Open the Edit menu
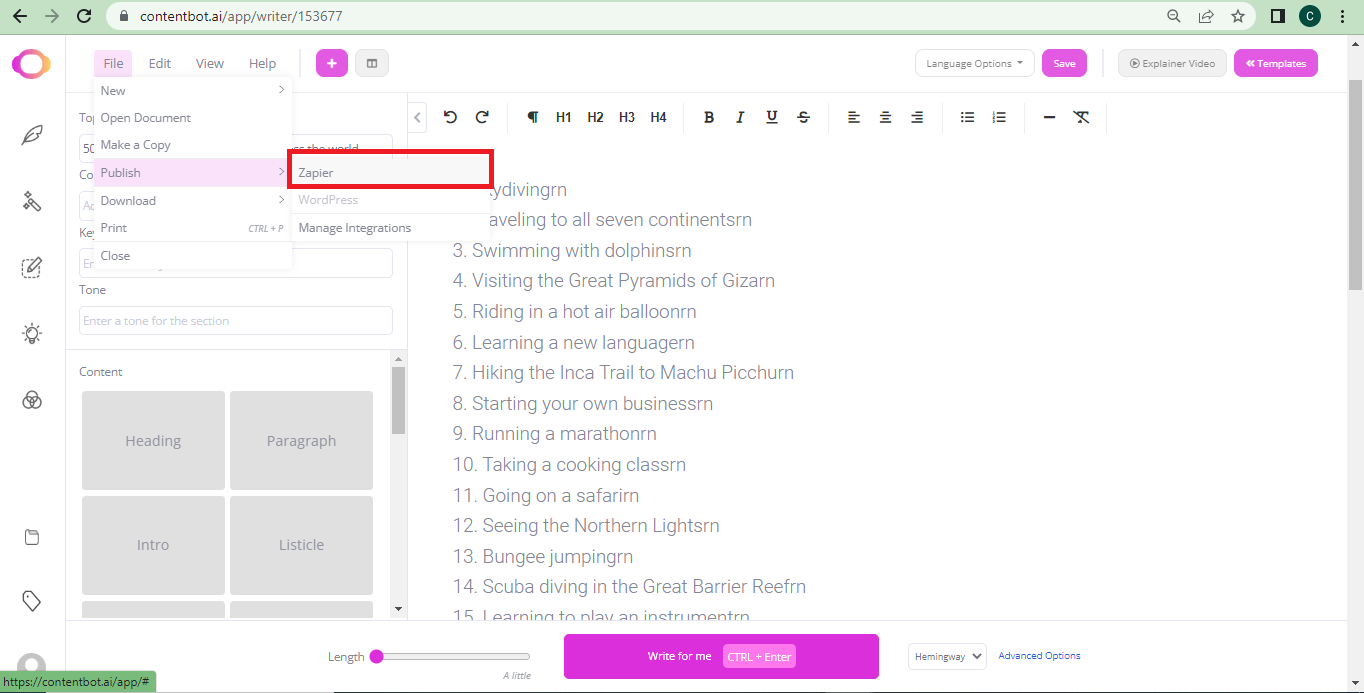The image size is (1364, 693). click(159, 62)
